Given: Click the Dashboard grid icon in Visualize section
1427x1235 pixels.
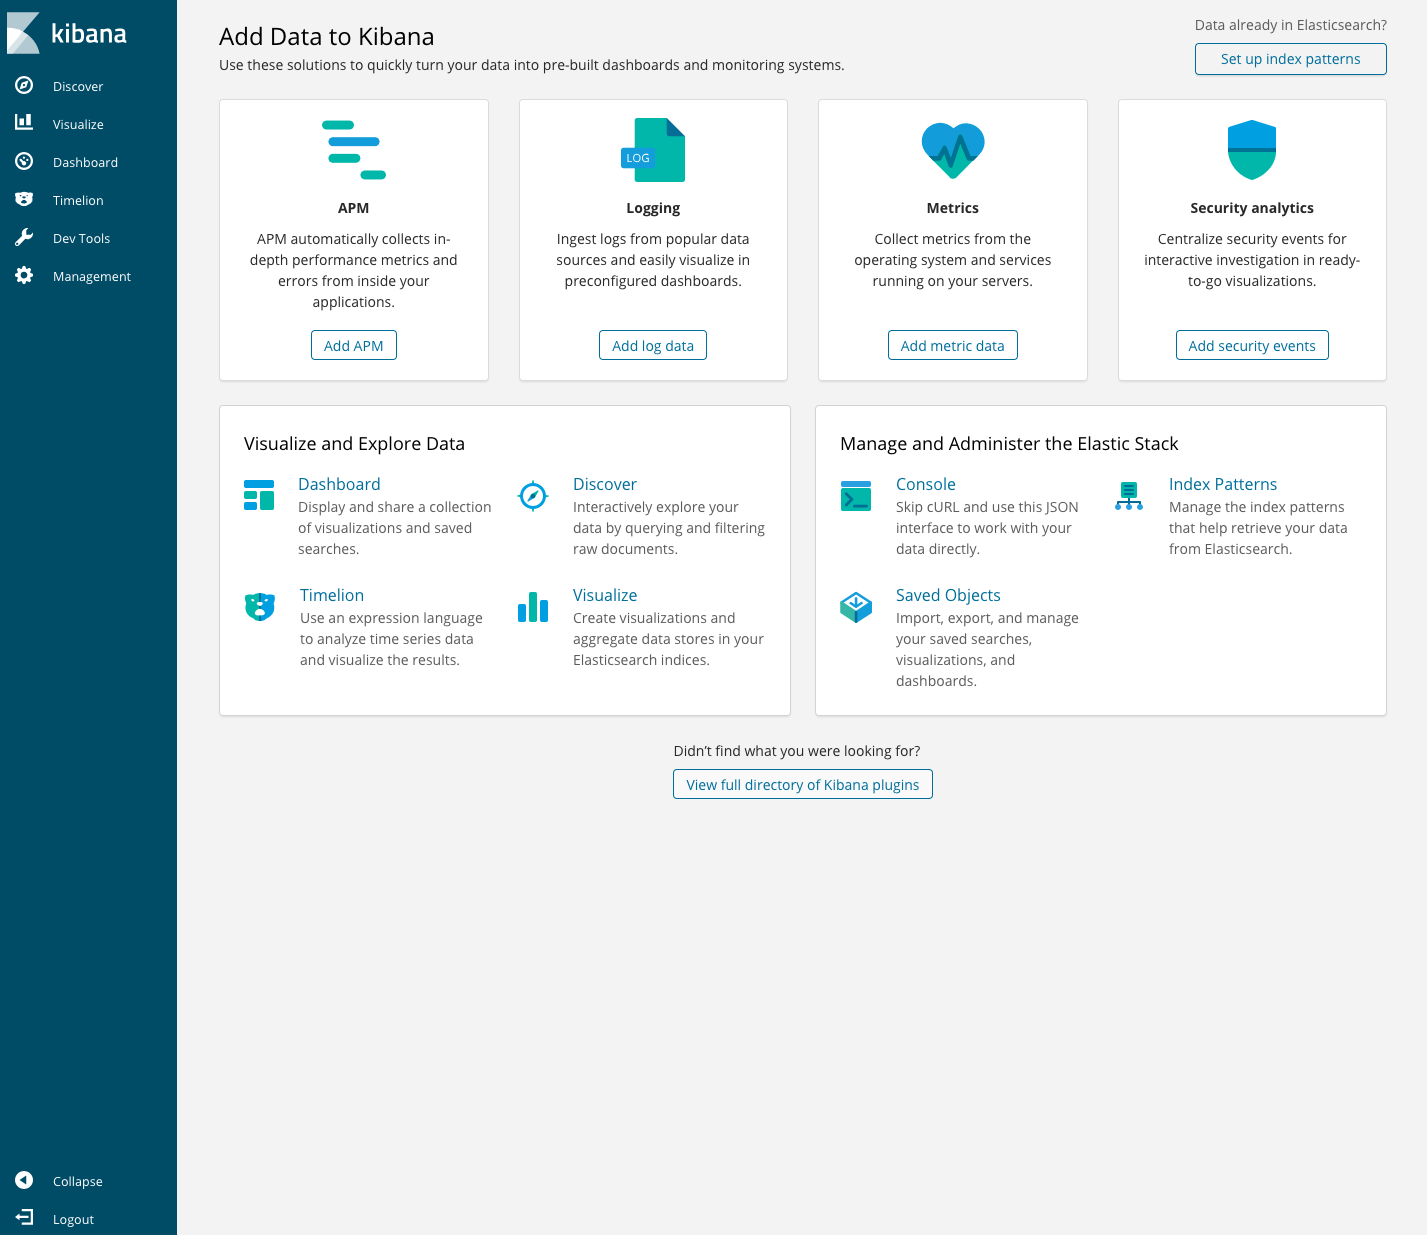Looking at the screenshot, I should point(259,495).
